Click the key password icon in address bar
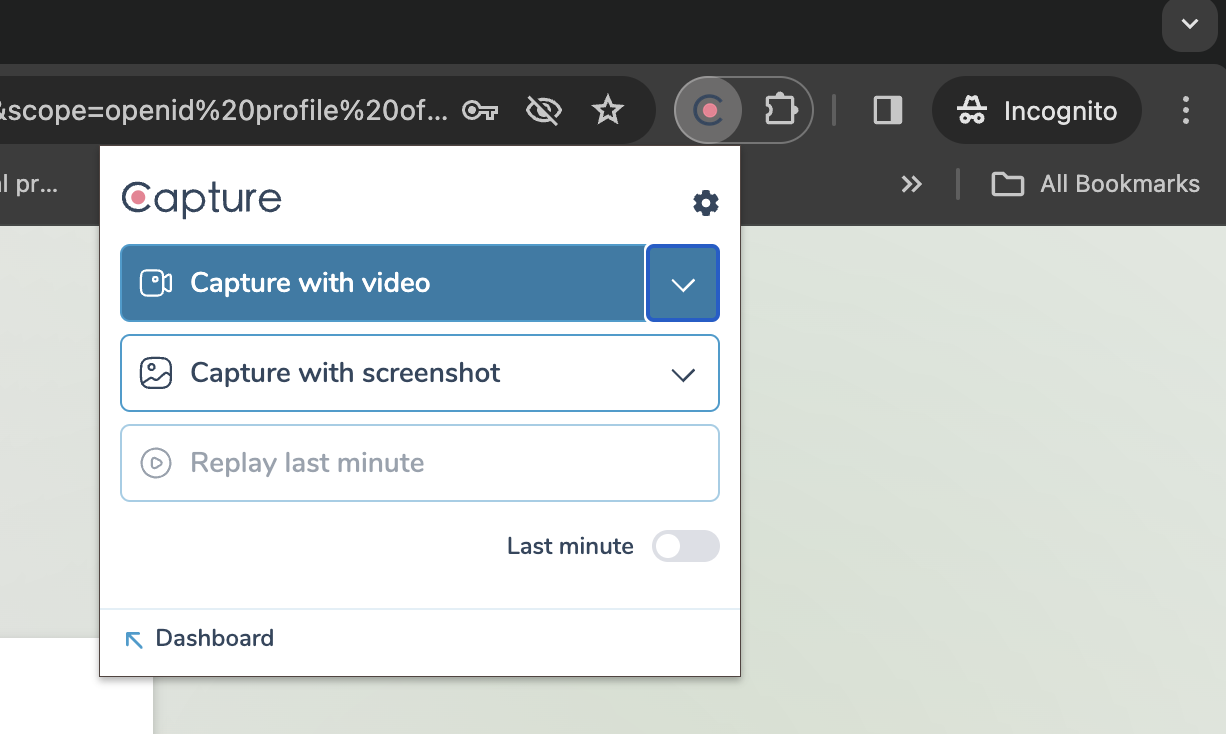 click(x=480, y=110)
